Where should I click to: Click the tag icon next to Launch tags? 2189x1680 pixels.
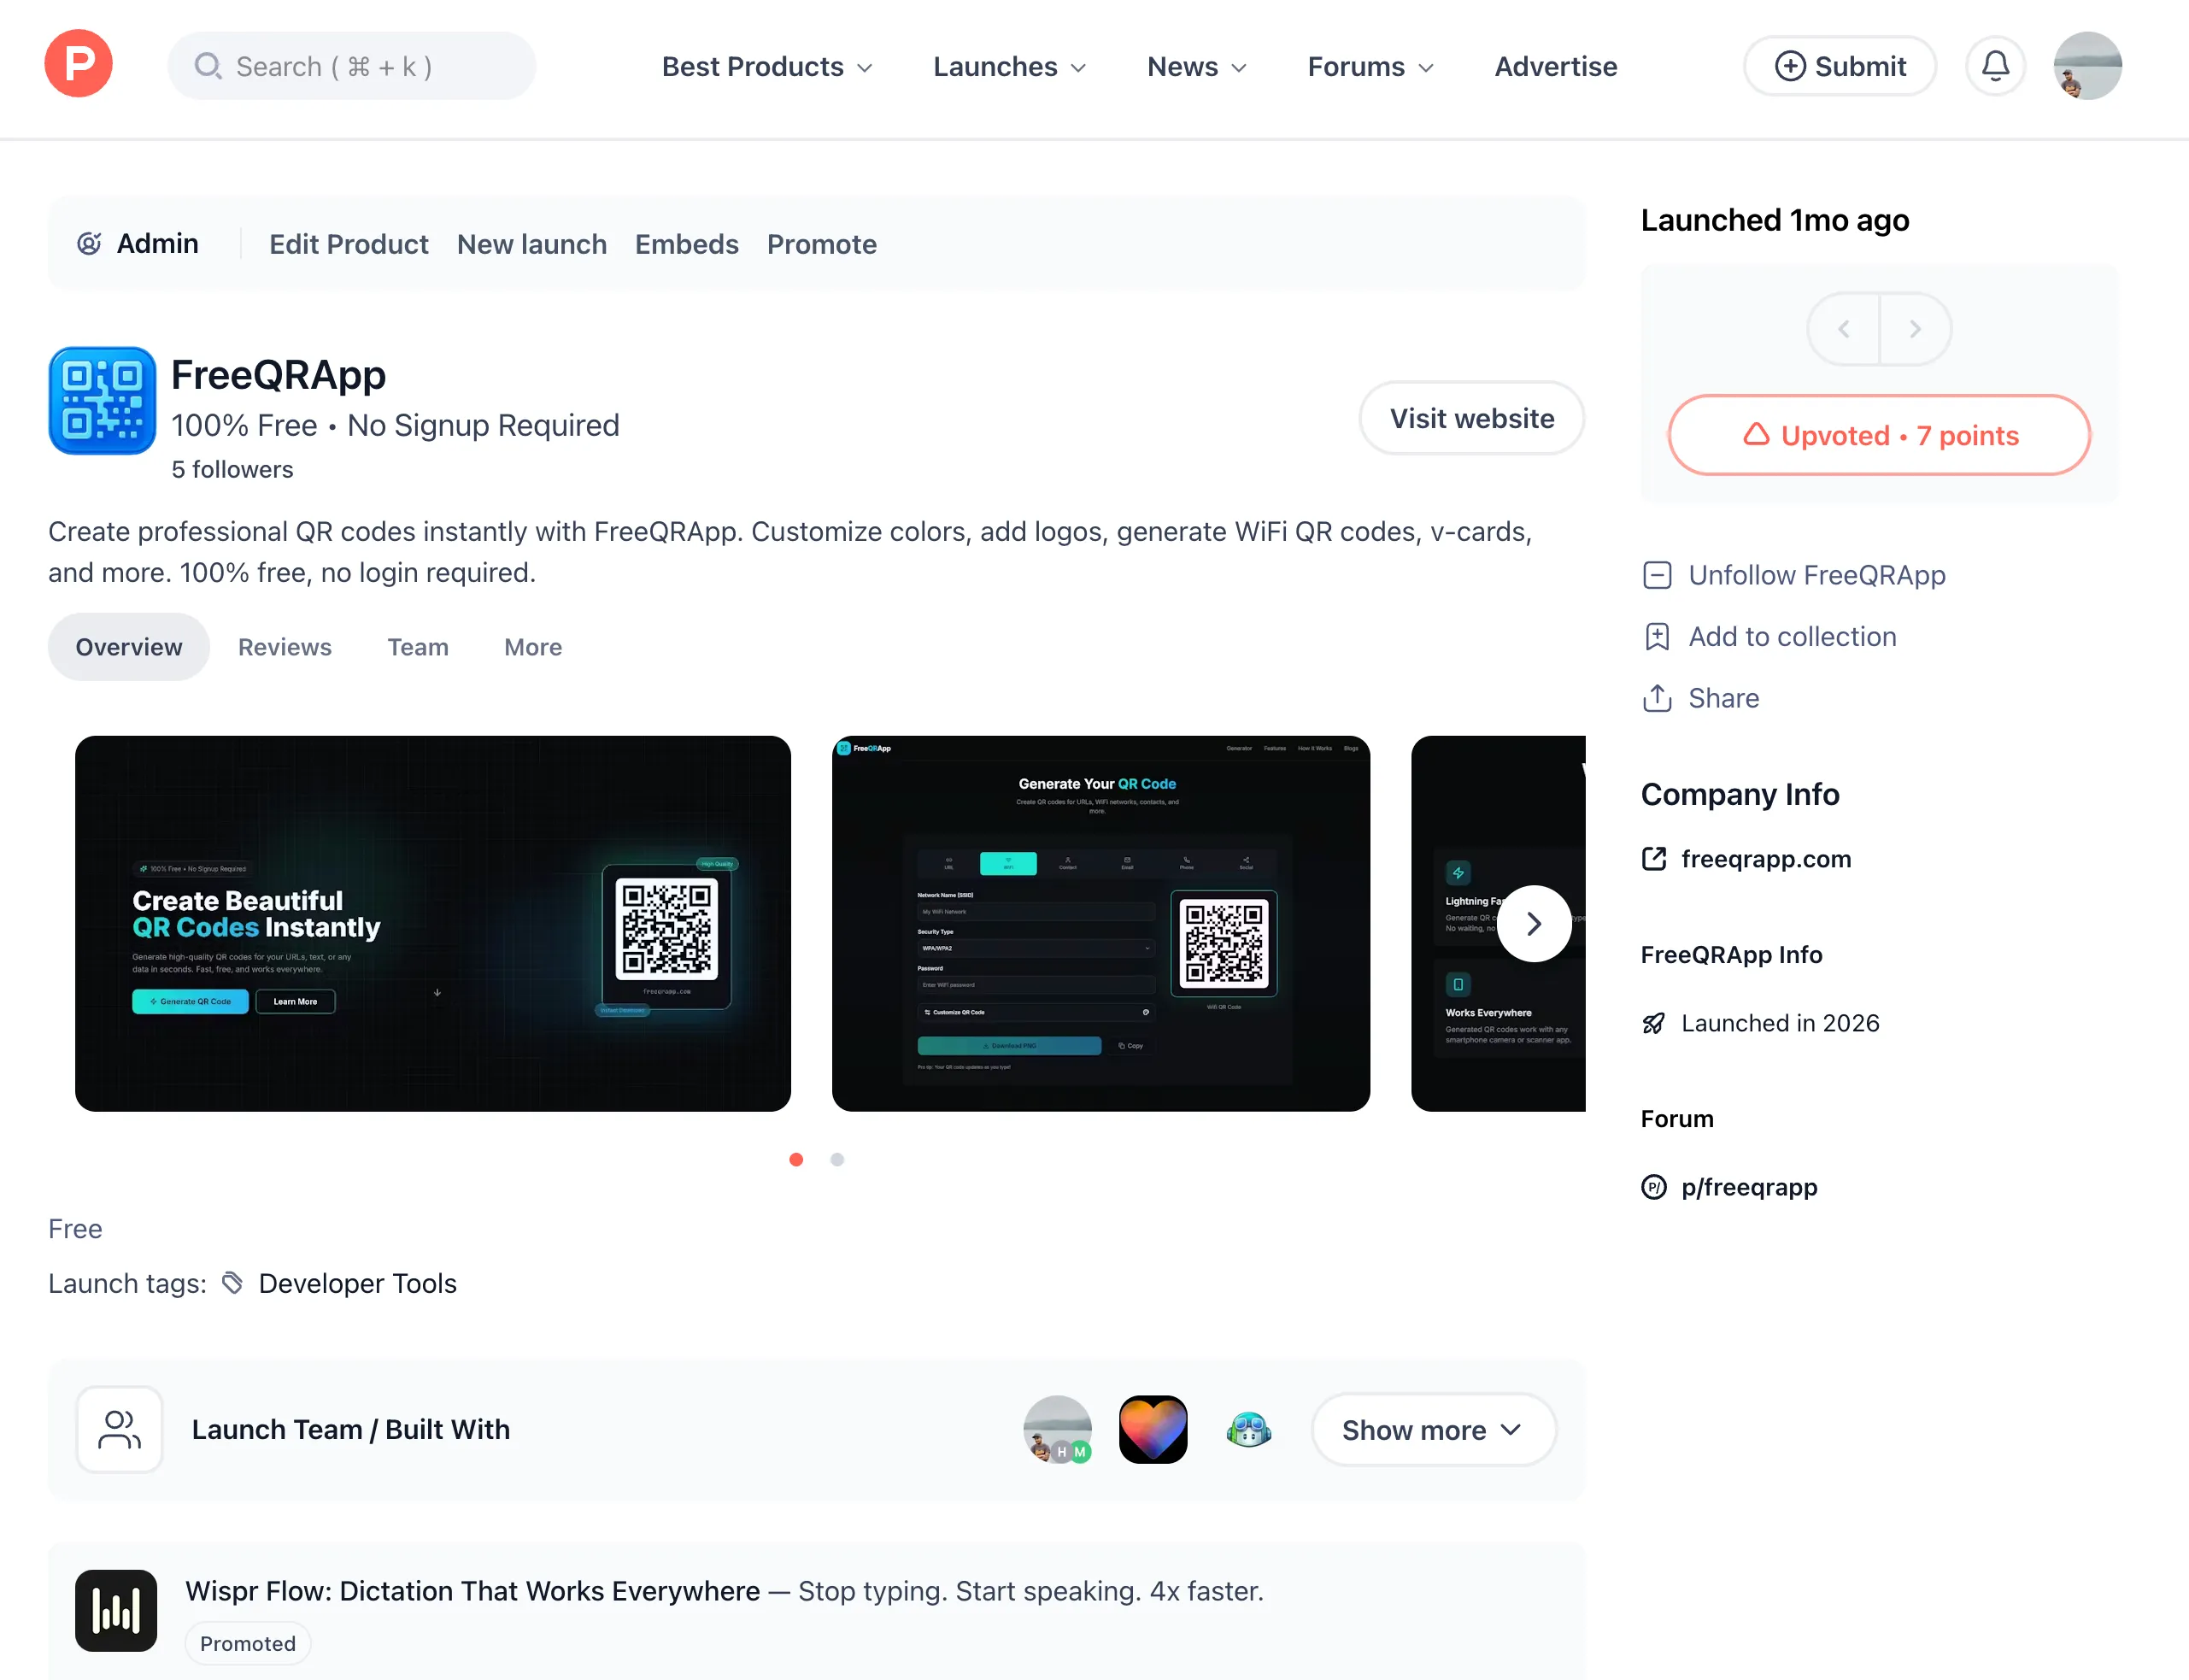(231, 1282)
